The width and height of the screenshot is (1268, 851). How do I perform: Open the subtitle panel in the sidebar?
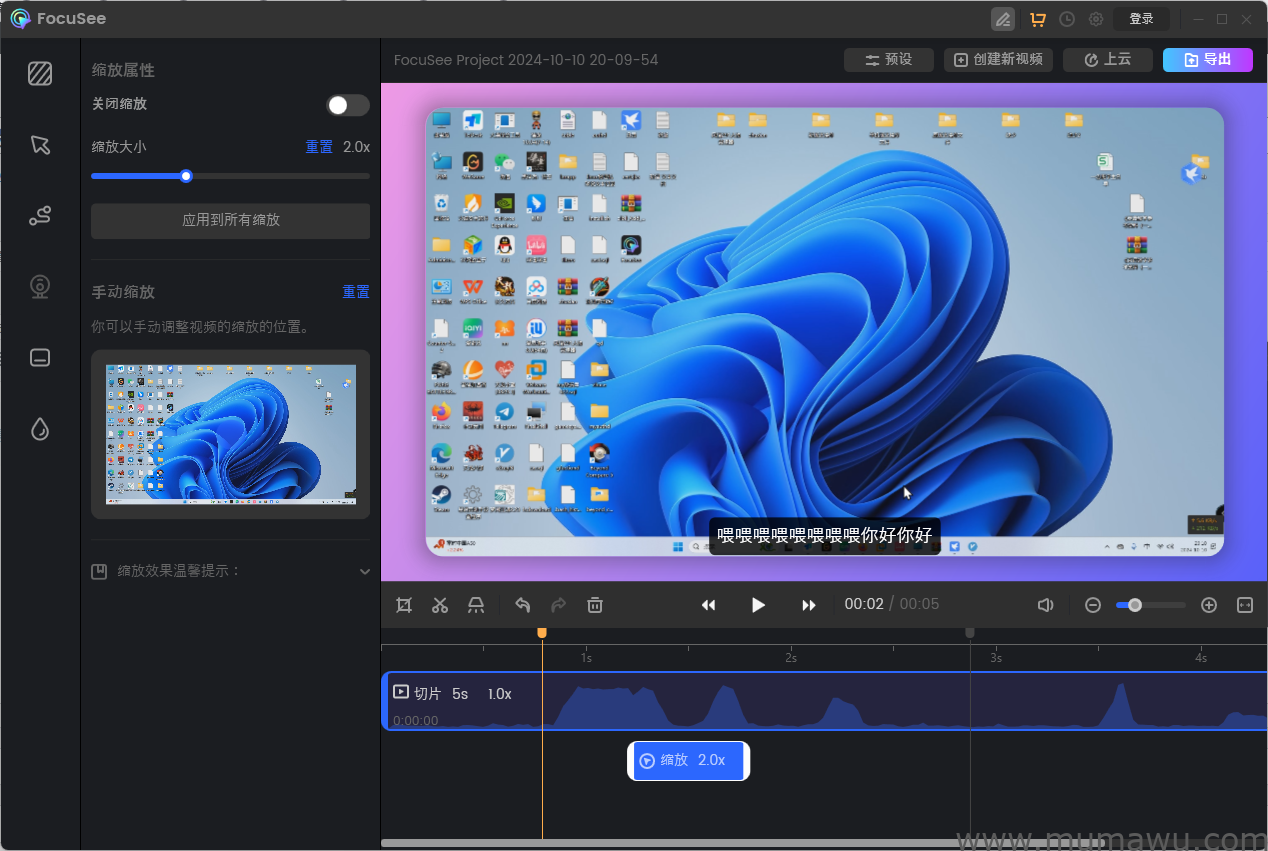[40, 357]
